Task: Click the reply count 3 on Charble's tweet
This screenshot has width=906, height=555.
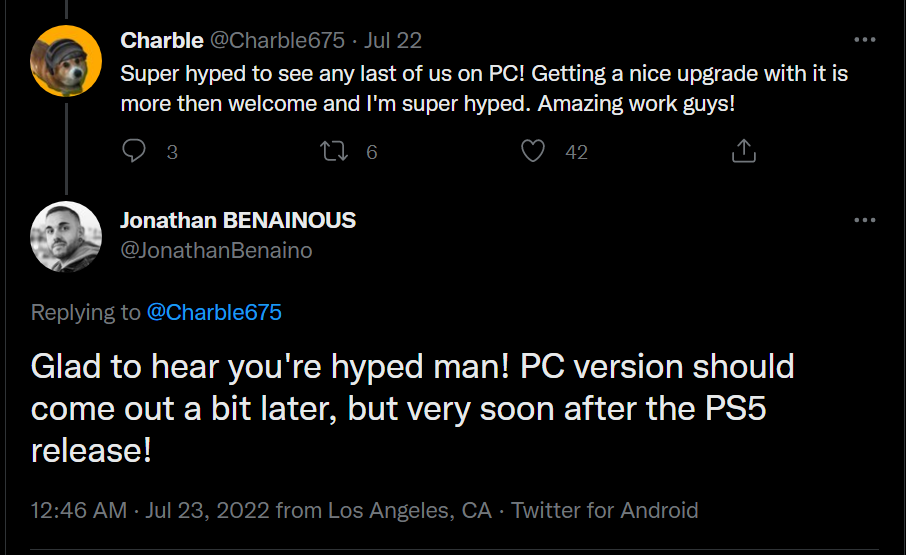Action: [x=172, y=152]
